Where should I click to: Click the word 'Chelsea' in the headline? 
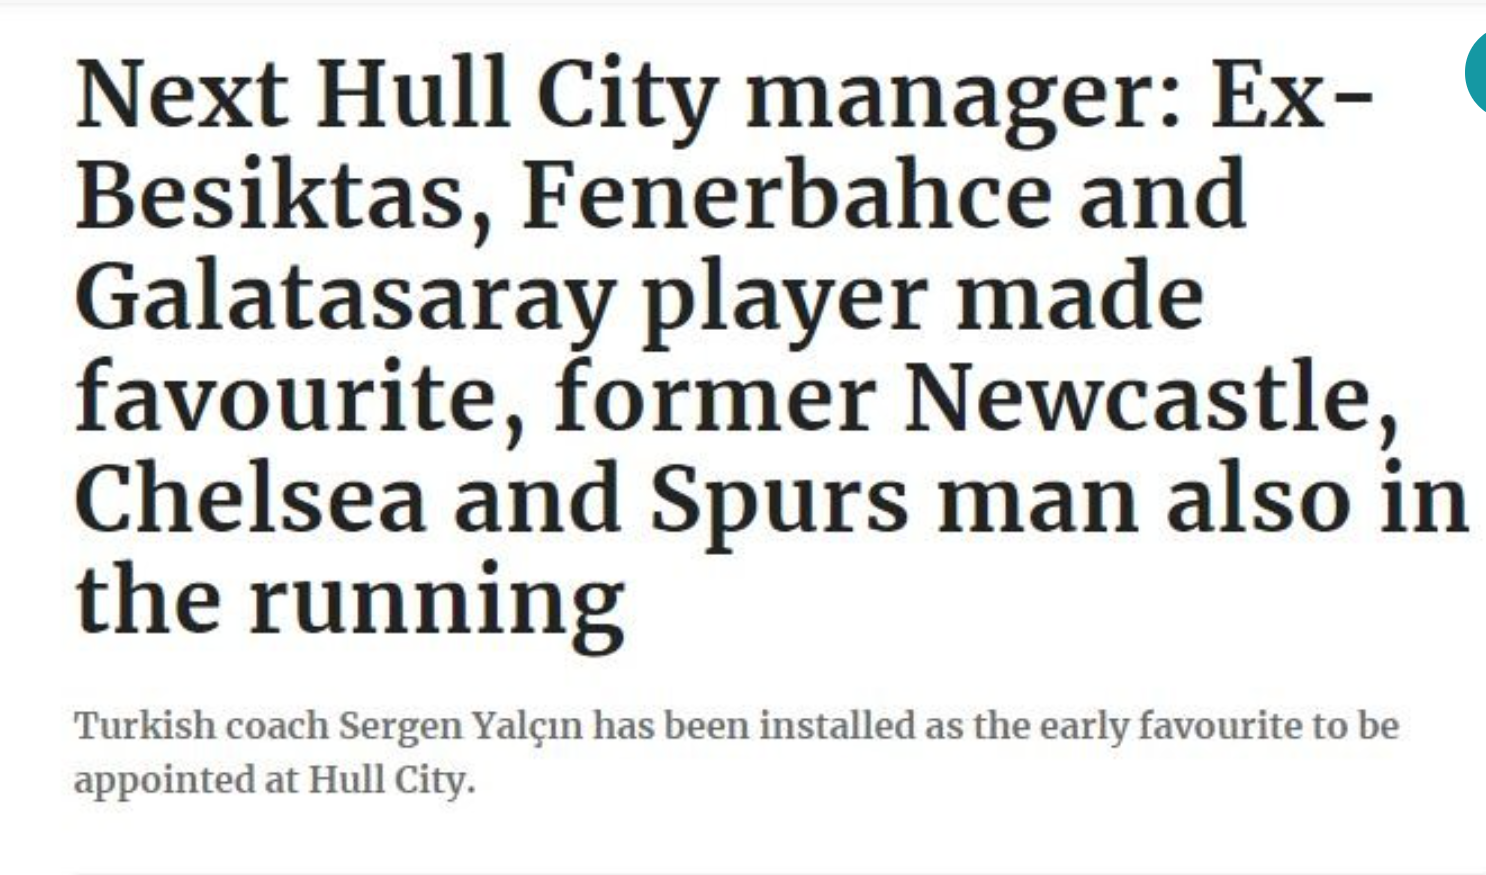pos(250,498)
